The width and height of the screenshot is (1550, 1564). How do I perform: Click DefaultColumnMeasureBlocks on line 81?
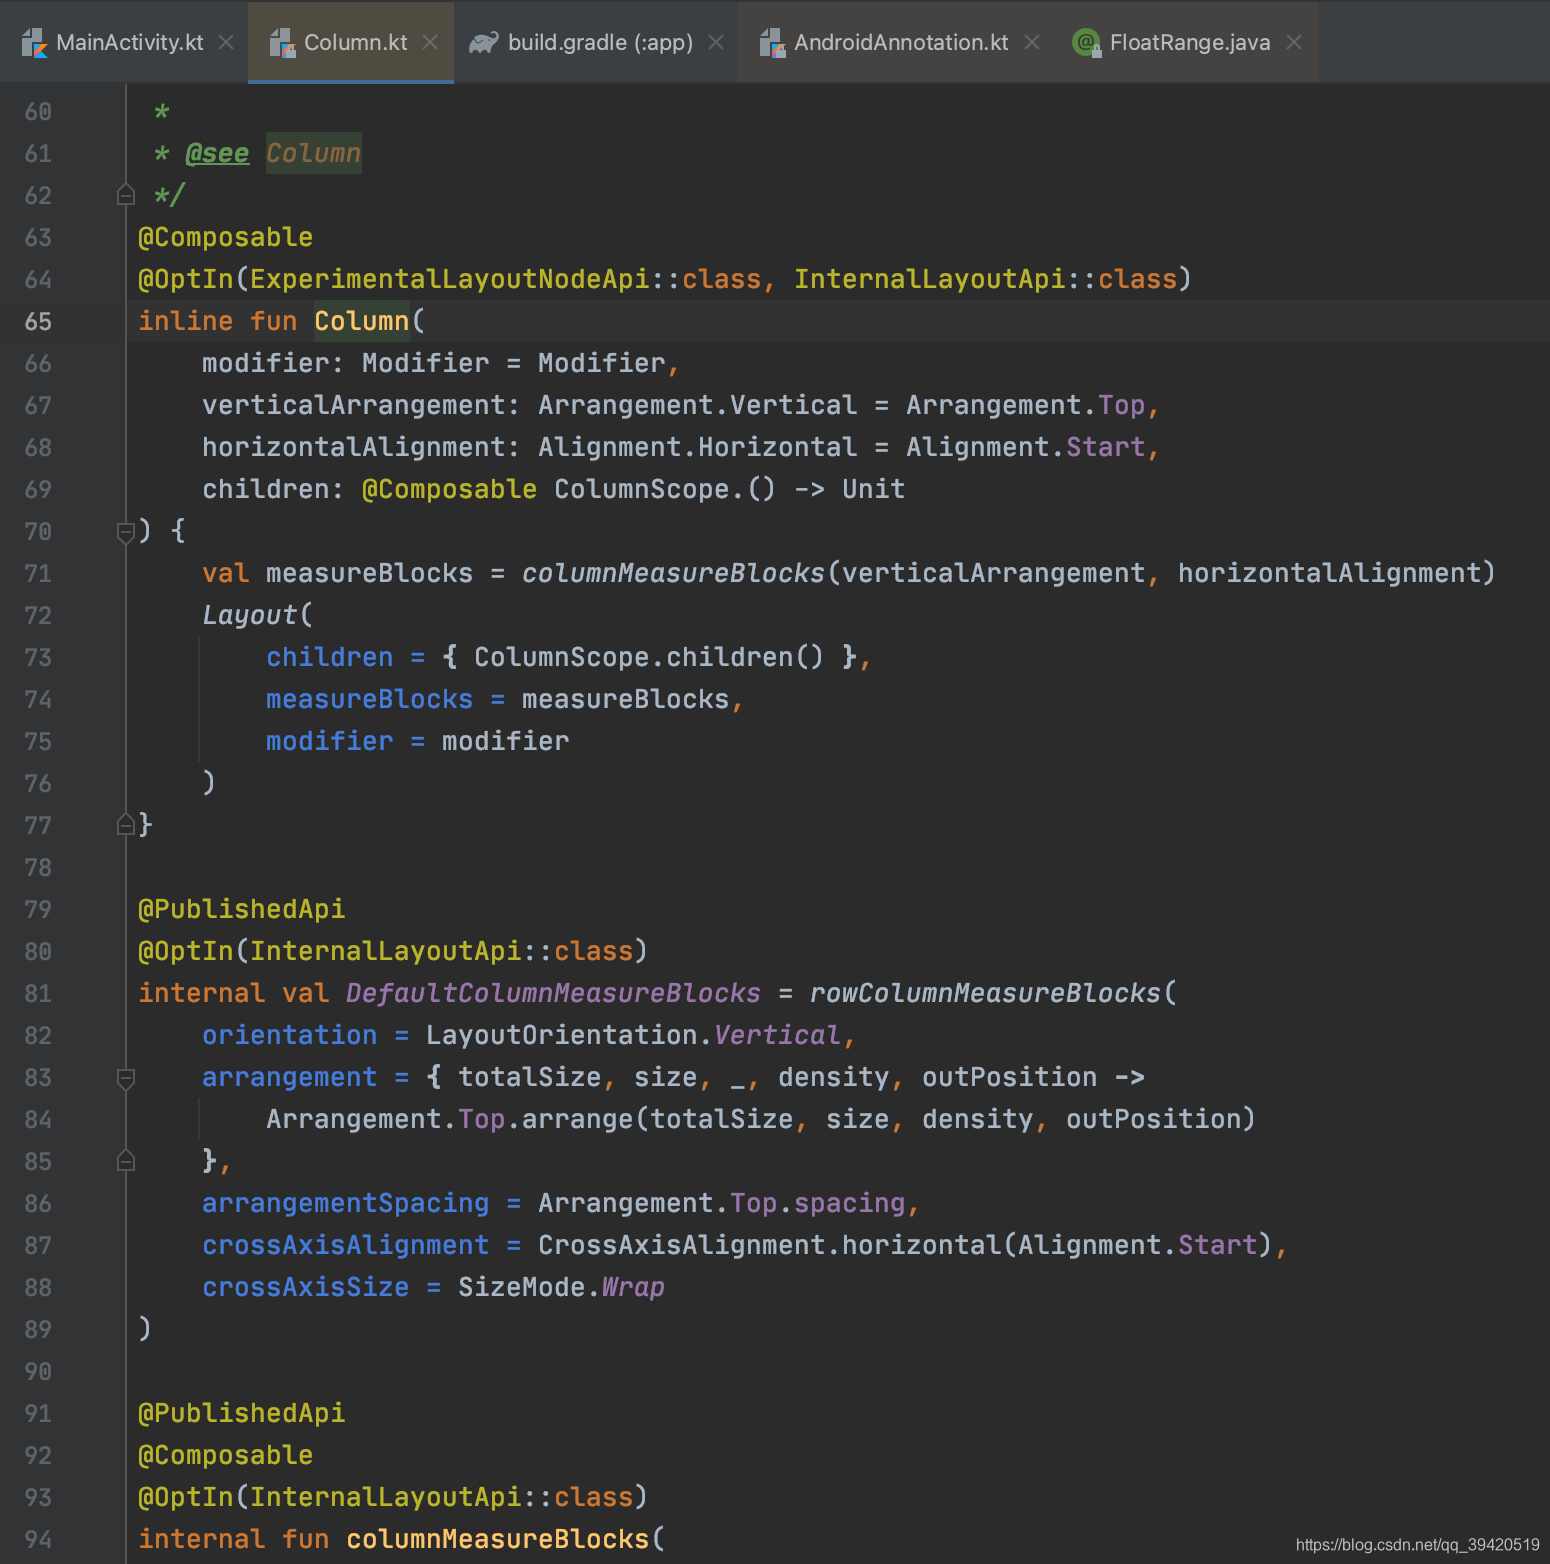[553, 993]
